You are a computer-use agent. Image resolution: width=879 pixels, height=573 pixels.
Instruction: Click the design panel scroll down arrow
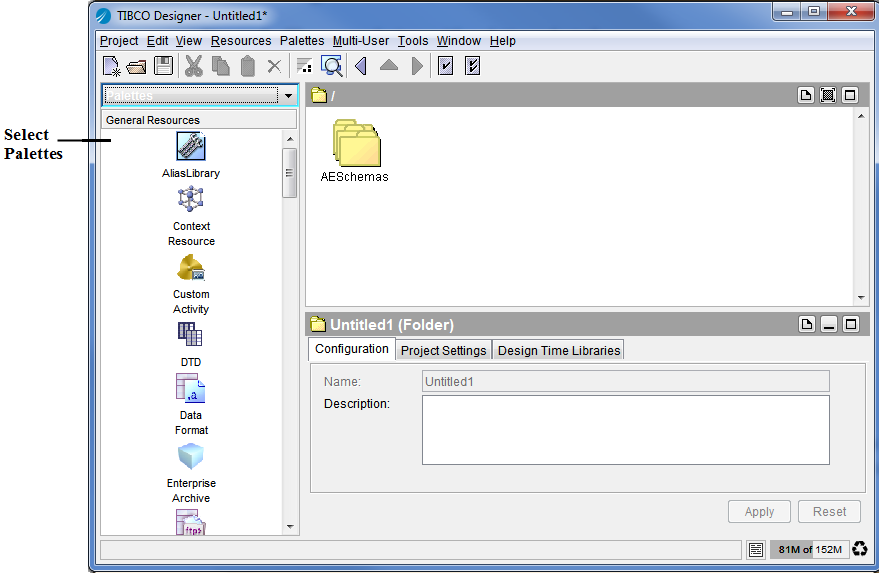click(861, 298)
